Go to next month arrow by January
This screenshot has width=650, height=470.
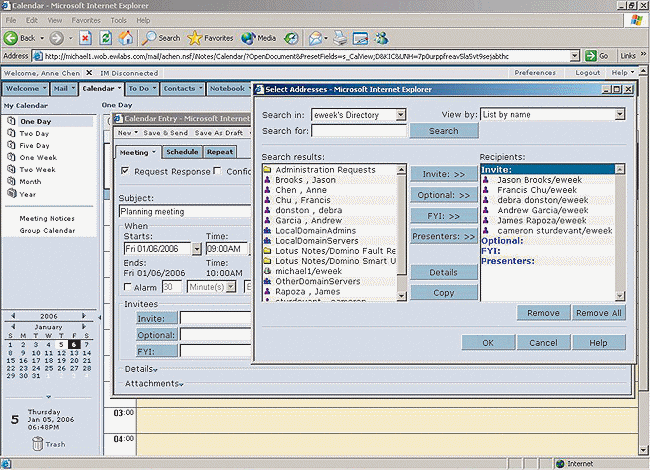tap(84, 327)
